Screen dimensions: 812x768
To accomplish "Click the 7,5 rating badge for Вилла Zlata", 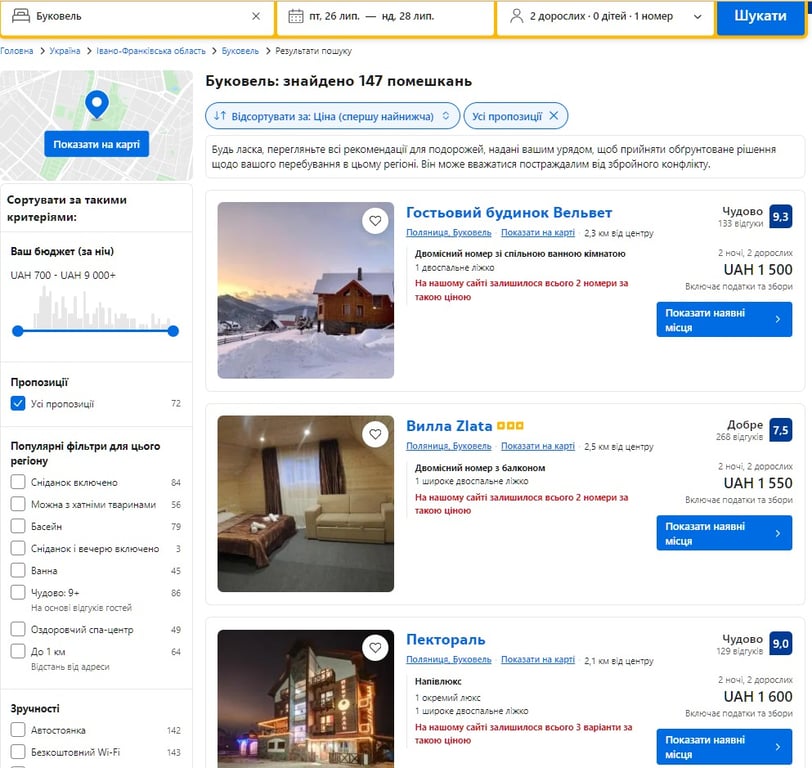I will click(780, 430).
